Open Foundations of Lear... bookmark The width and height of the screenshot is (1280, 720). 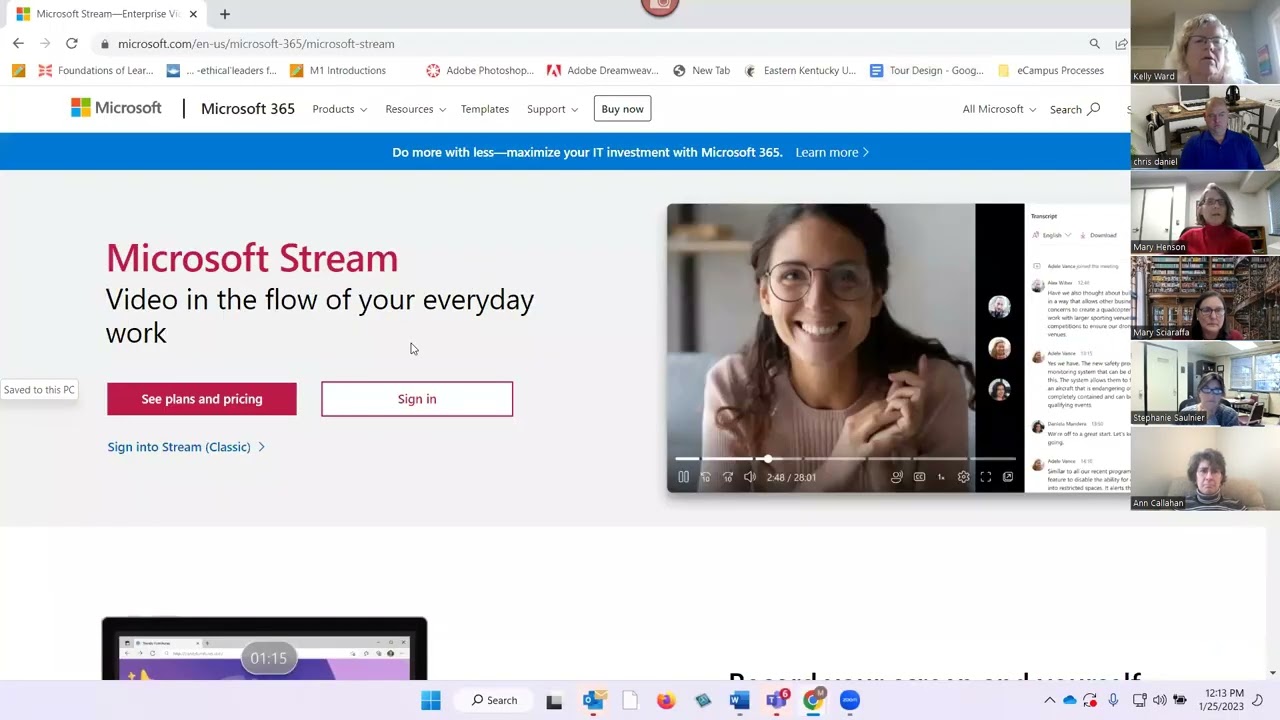(95, 71)
